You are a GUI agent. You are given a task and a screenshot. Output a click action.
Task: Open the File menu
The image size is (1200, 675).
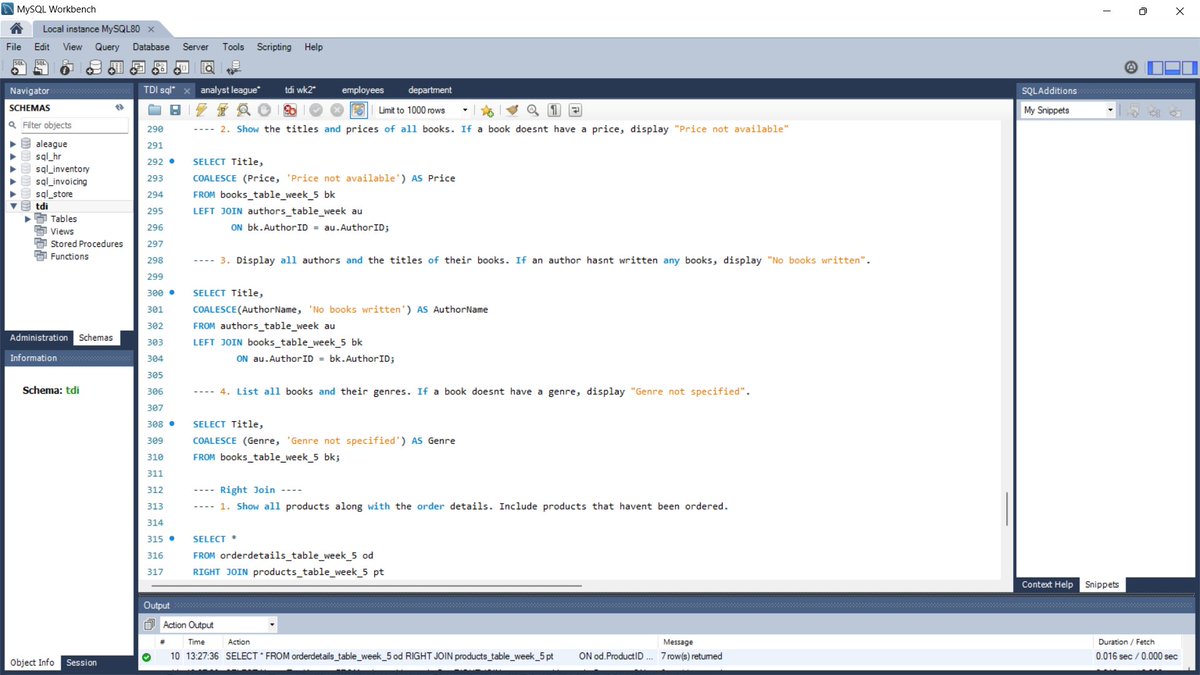point(14,47)
